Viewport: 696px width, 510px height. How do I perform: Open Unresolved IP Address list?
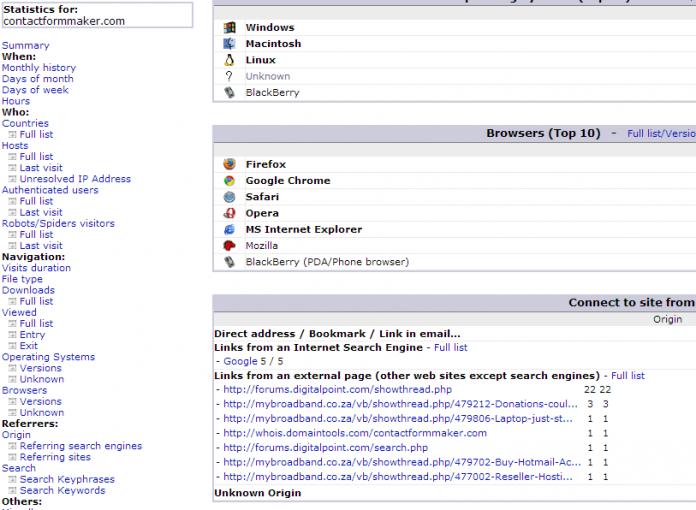75,178
